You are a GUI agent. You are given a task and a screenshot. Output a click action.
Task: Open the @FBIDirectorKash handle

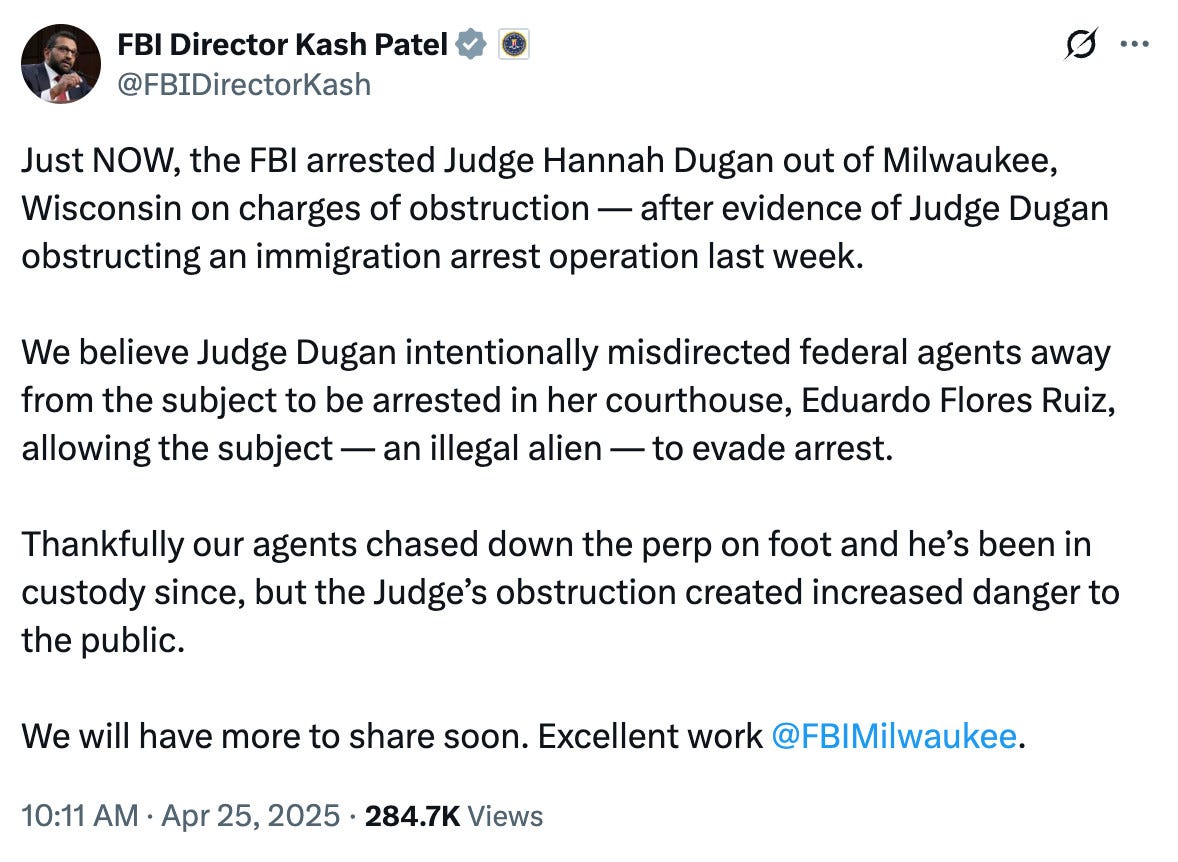point(247,85)
